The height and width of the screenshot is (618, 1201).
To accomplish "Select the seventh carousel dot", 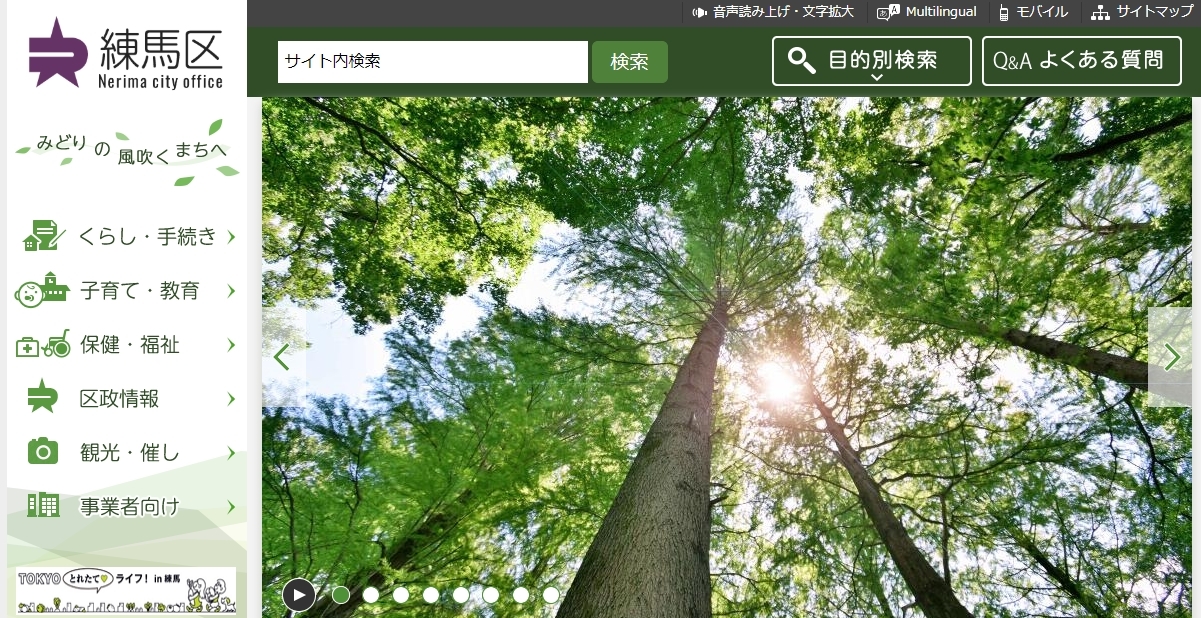I will 521,595.
